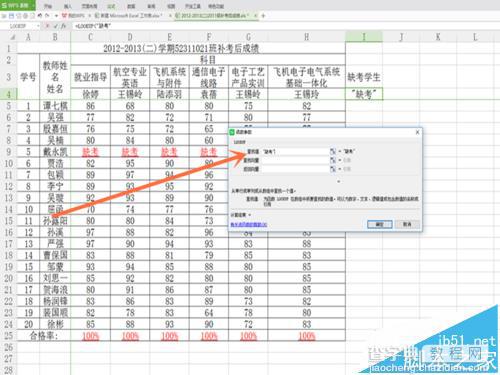Click the 缺考学生 header cell
The height and width of the screenshot is (375, 500).
point(364,77)
